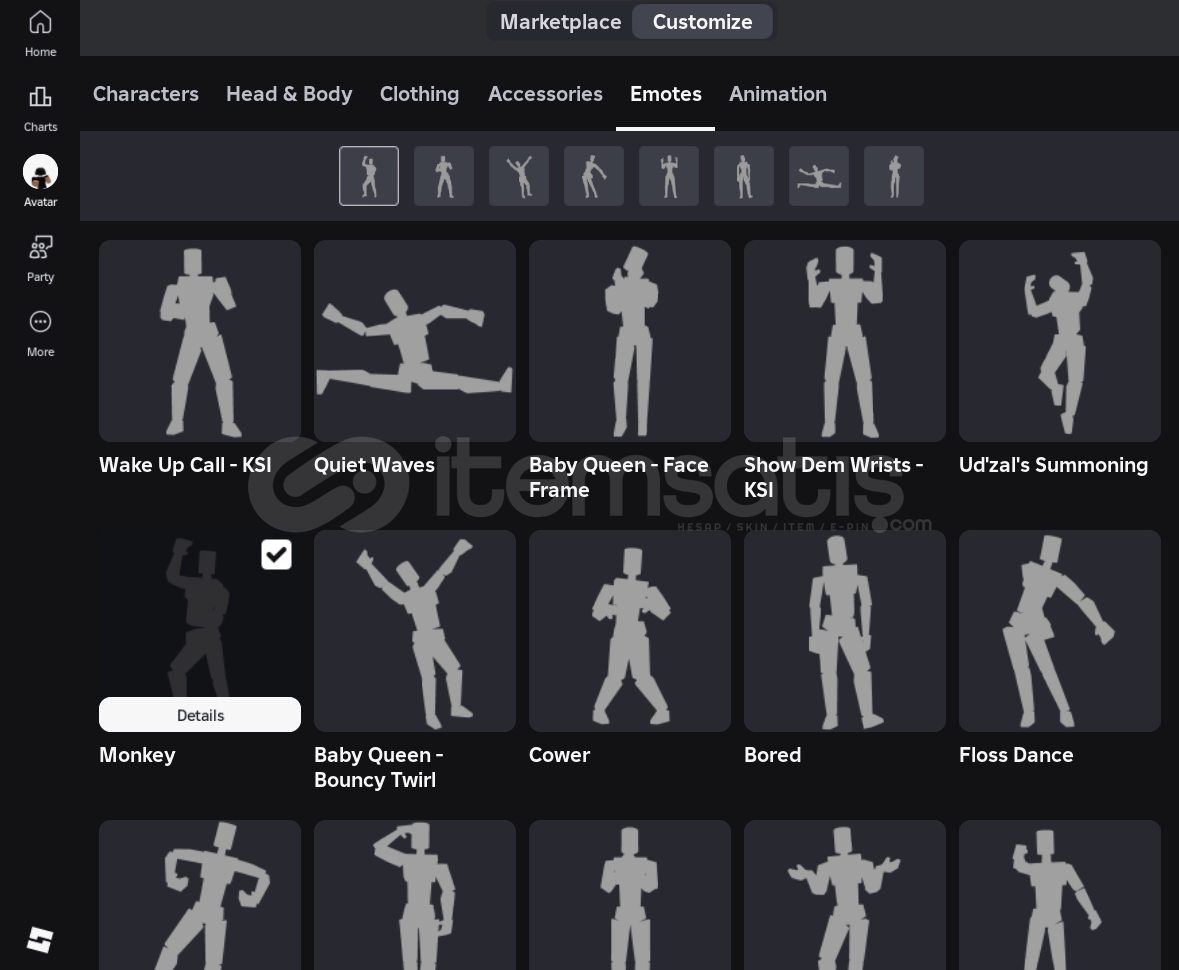Choose the Ud'zal's Summoning emote thumbnail
The height and width of the screenshot is (970, 1179).
[x=1060, y=341]
